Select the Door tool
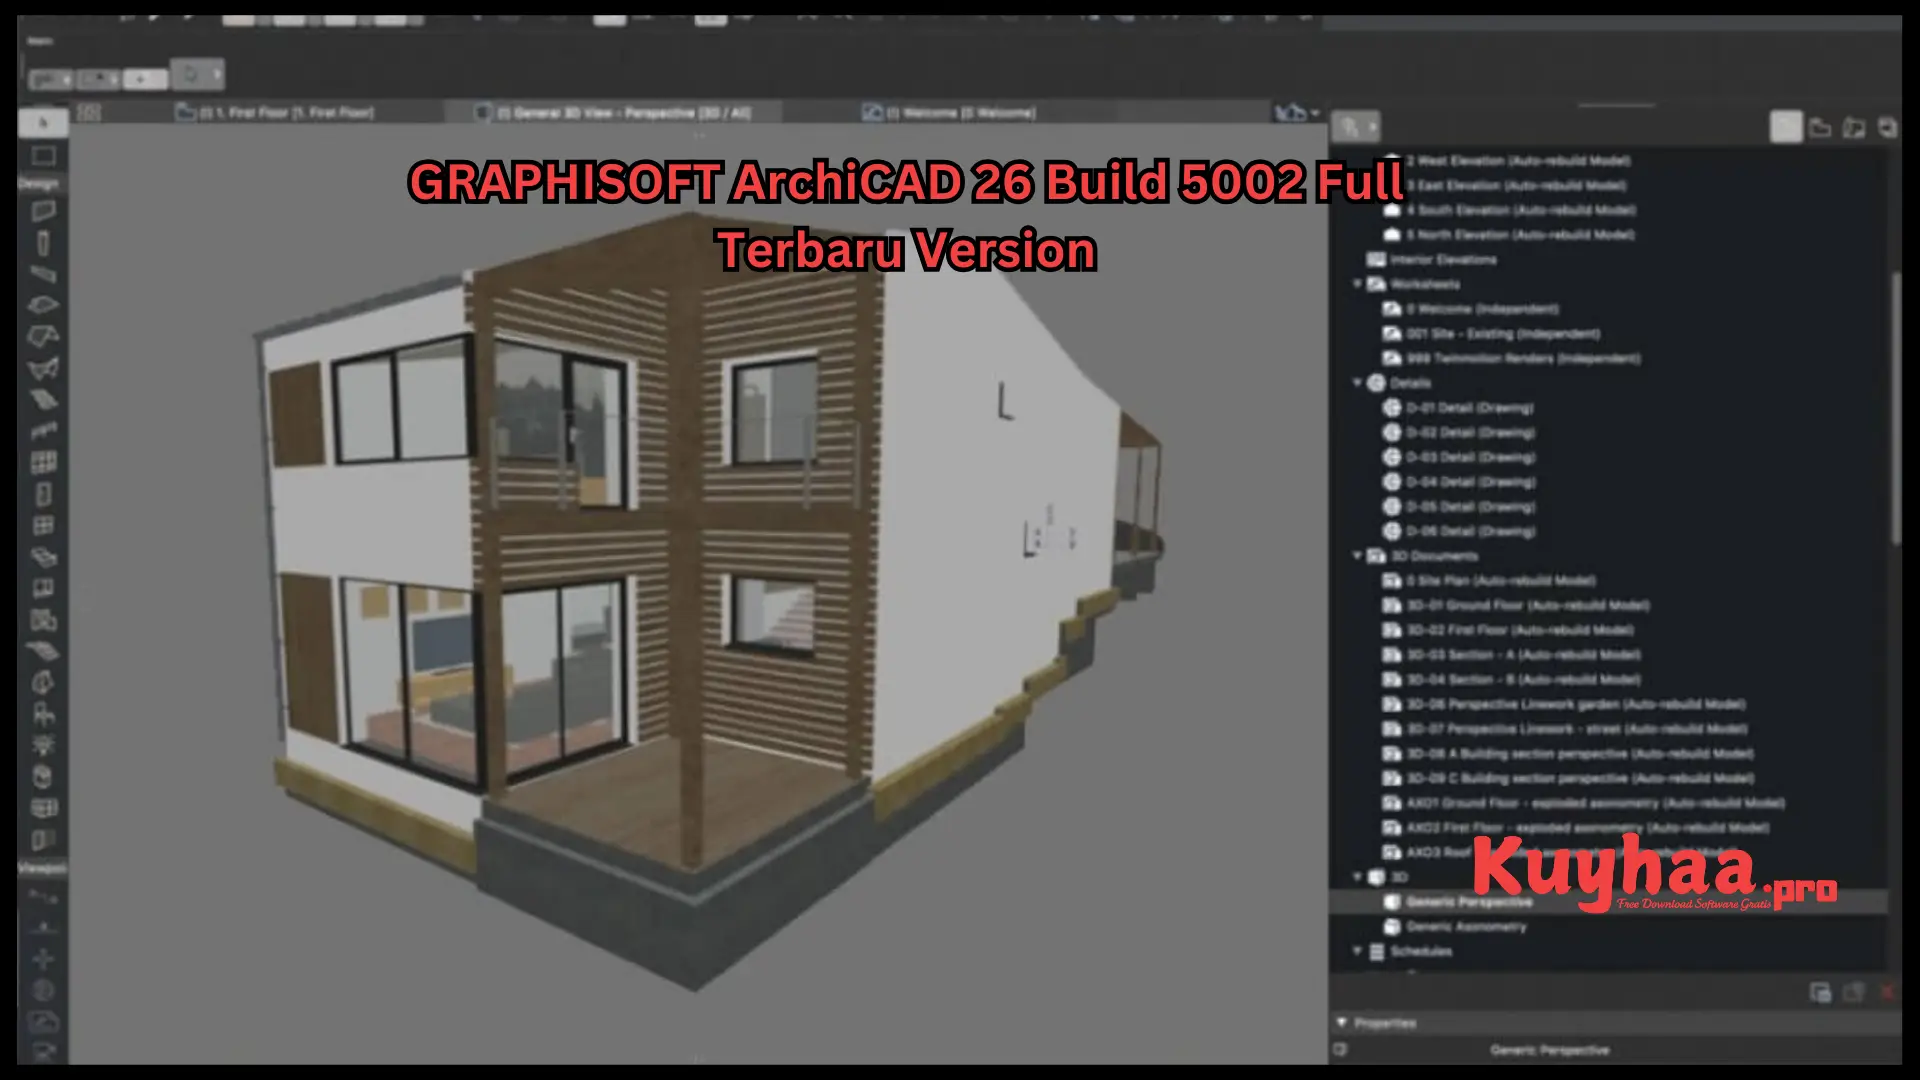 pyautogui.click(x=43, y=494)
